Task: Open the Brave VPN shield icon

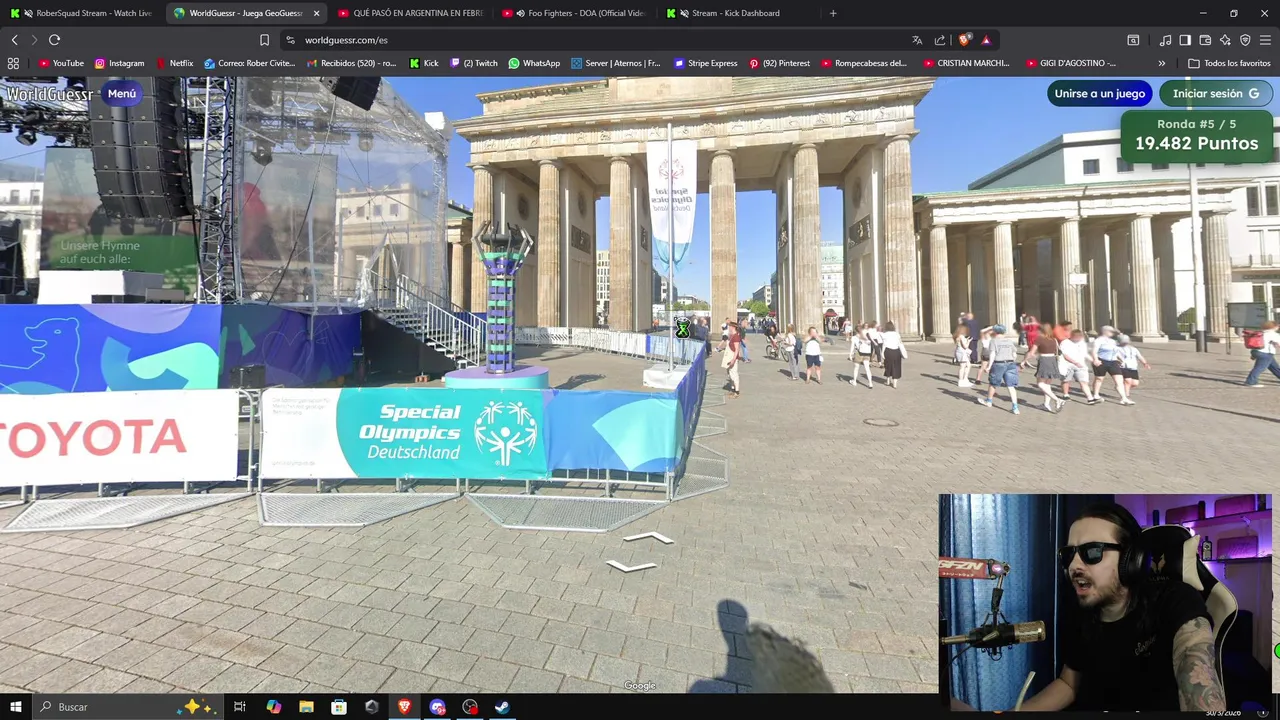Action: pyautogui.click(x=1245, y=40)
